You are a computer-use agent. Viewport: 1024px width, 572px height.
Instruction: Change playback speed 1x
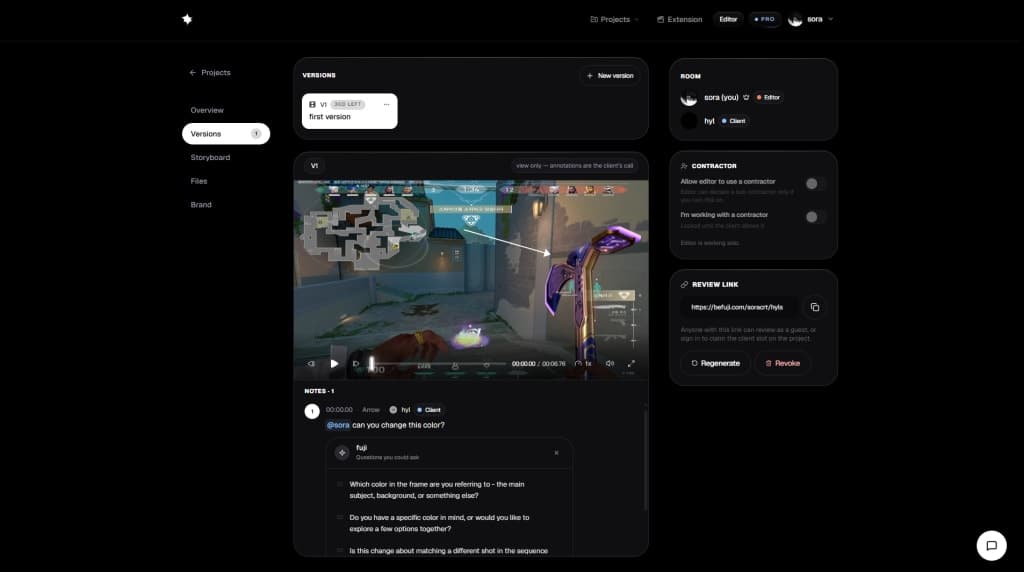(583, 364)
